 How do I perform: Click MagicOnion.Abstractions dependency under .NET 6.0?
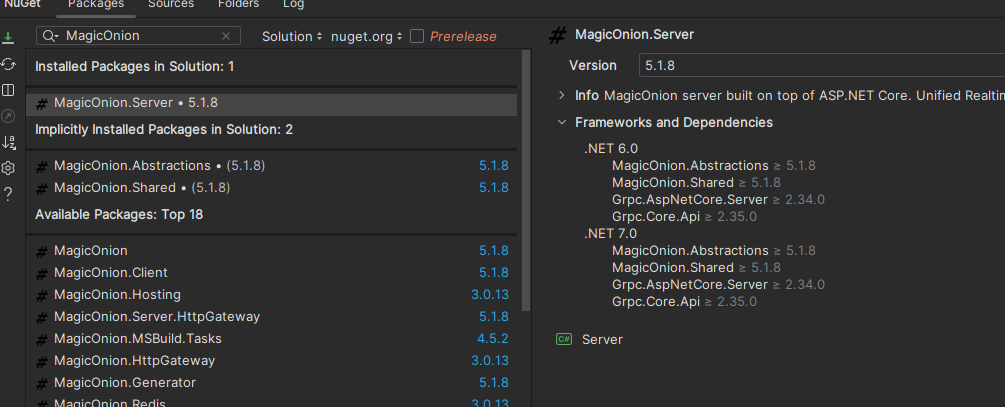point(690,166)
